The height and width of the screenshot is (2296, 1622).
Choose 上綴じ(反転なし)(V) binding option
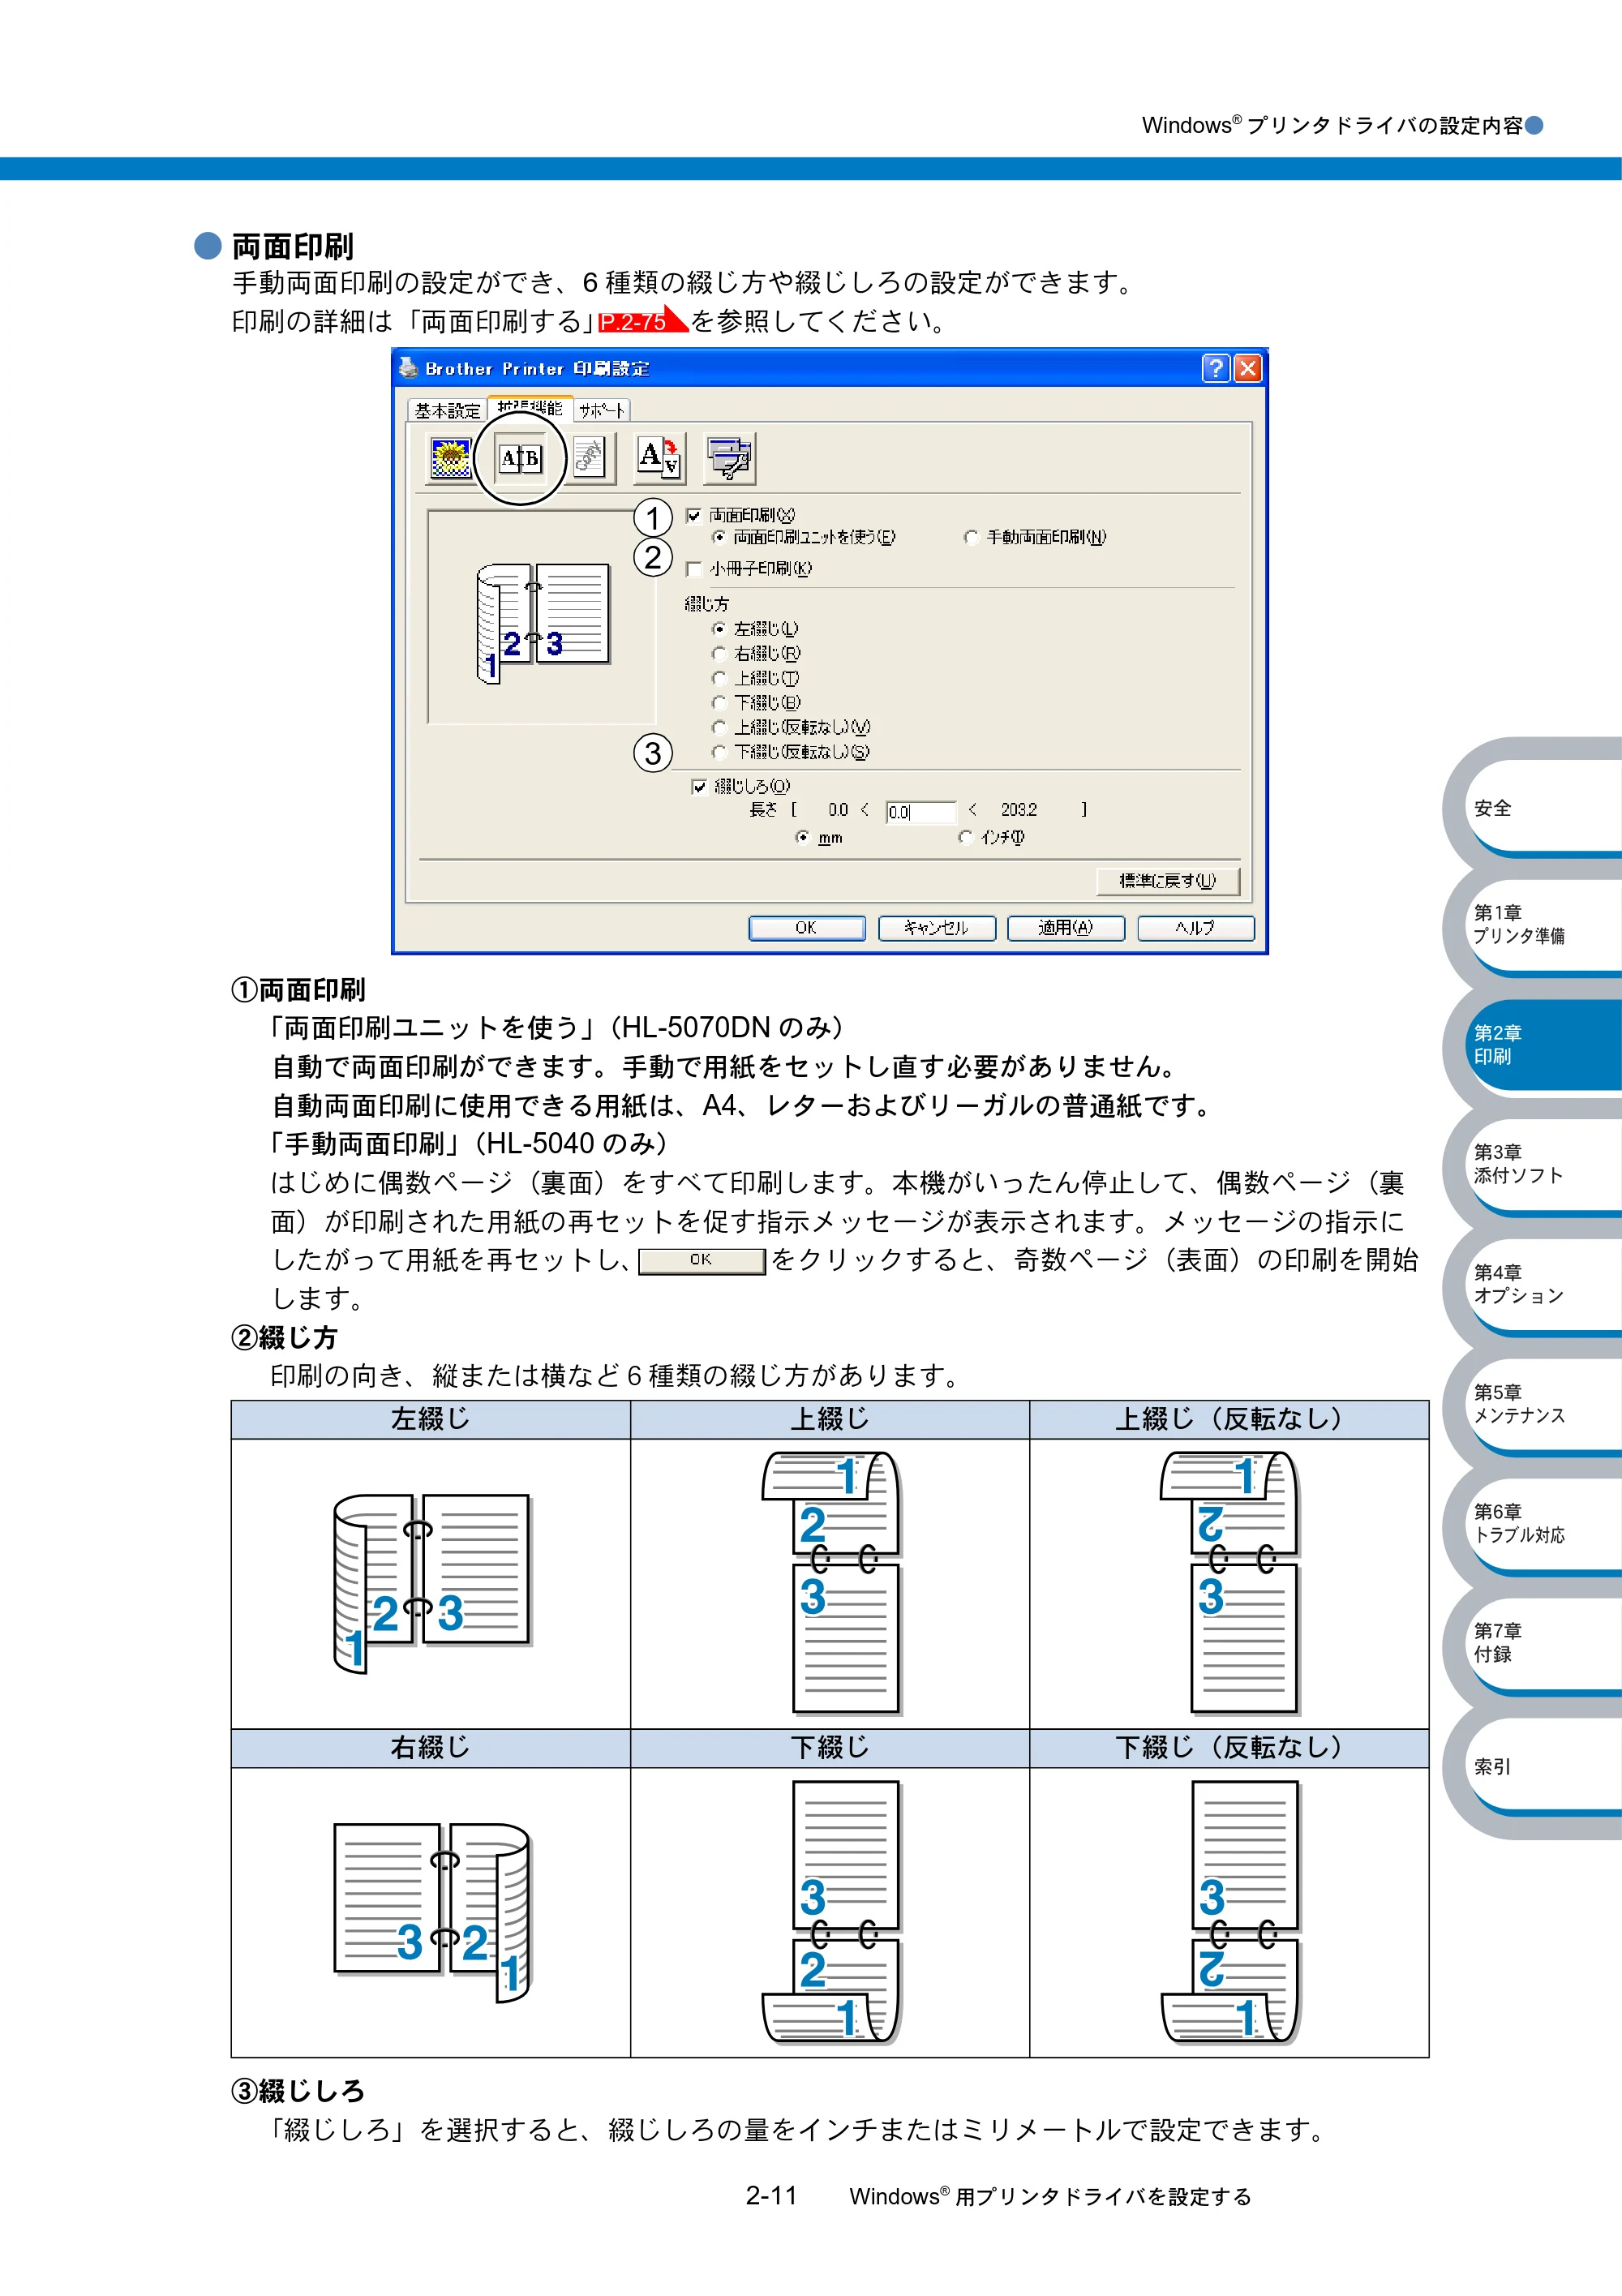(718, 727)
